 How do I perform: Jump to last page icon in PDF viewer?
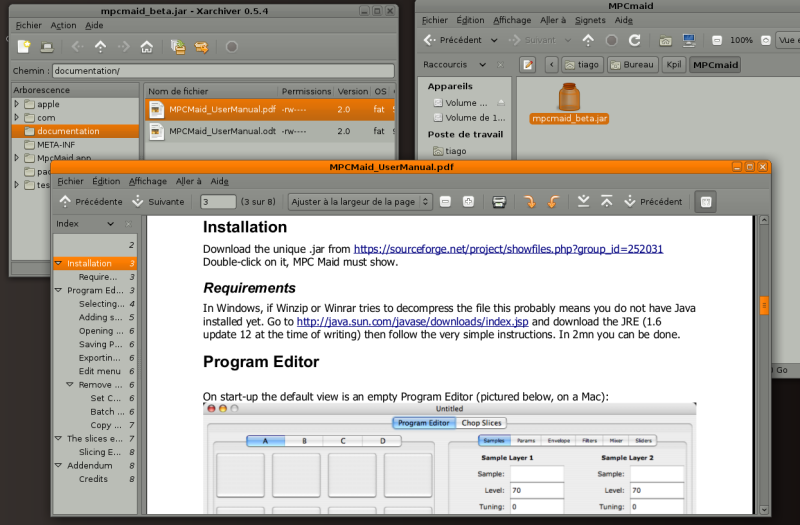click(583, 202)
